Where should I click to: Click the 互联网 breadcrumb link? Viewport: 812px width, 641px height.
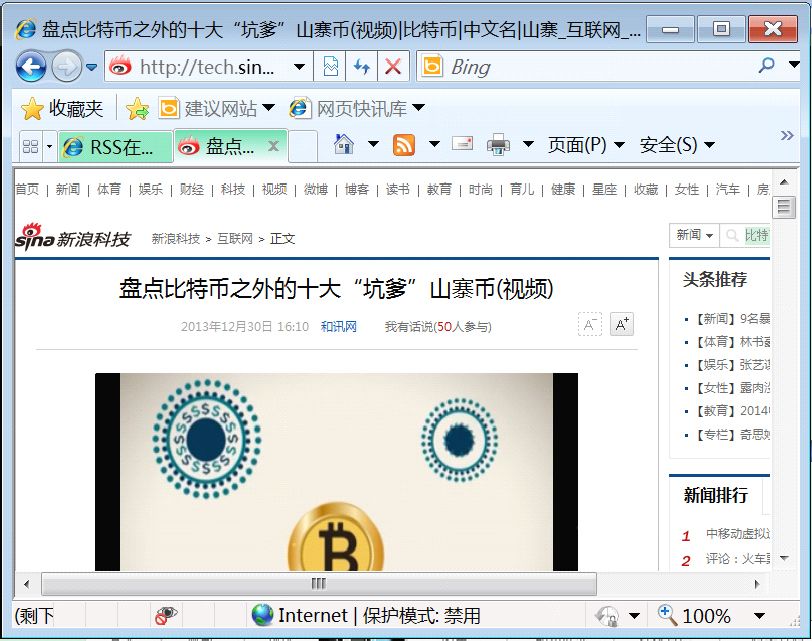point(235,239)
